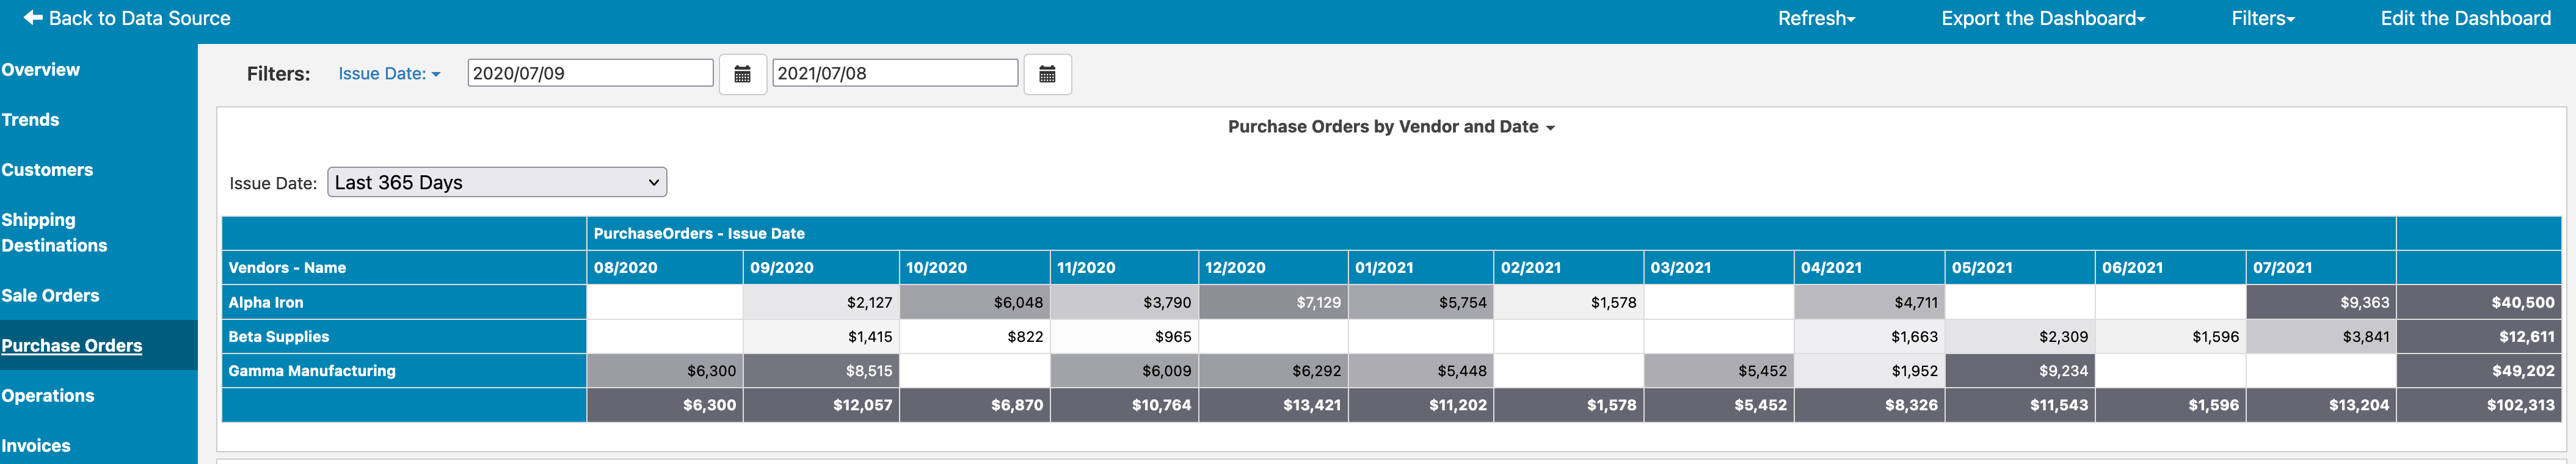Click Gamma Manufacturing's $8,515 cell

pyautogui.click(x=821, y=370)
